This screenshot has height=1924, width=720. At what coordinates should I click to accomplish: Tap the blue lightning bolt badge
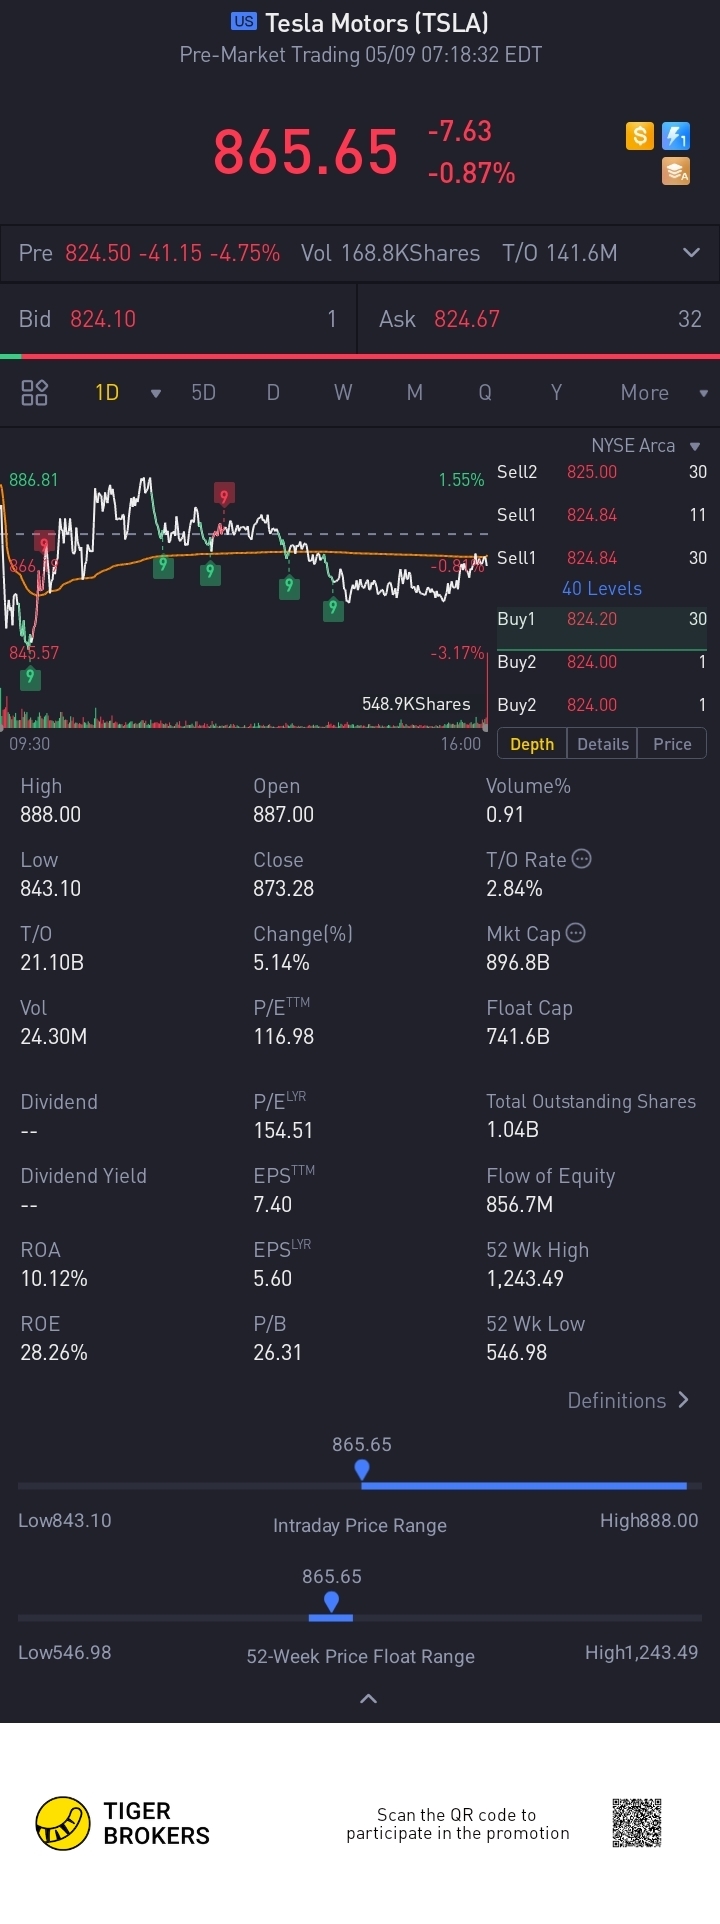tap(676, 136)
